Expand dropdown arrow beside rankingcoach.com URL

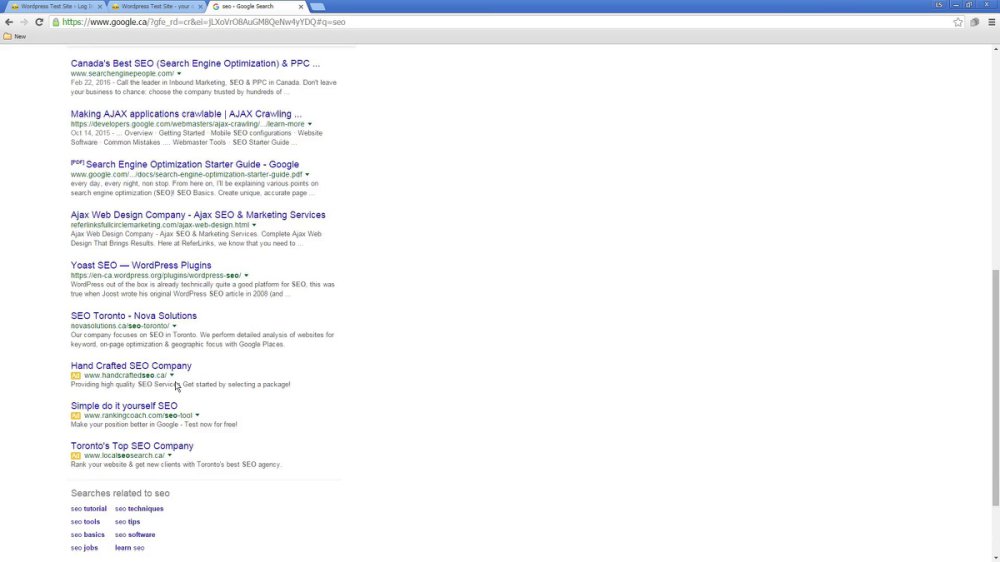point(197,415)
